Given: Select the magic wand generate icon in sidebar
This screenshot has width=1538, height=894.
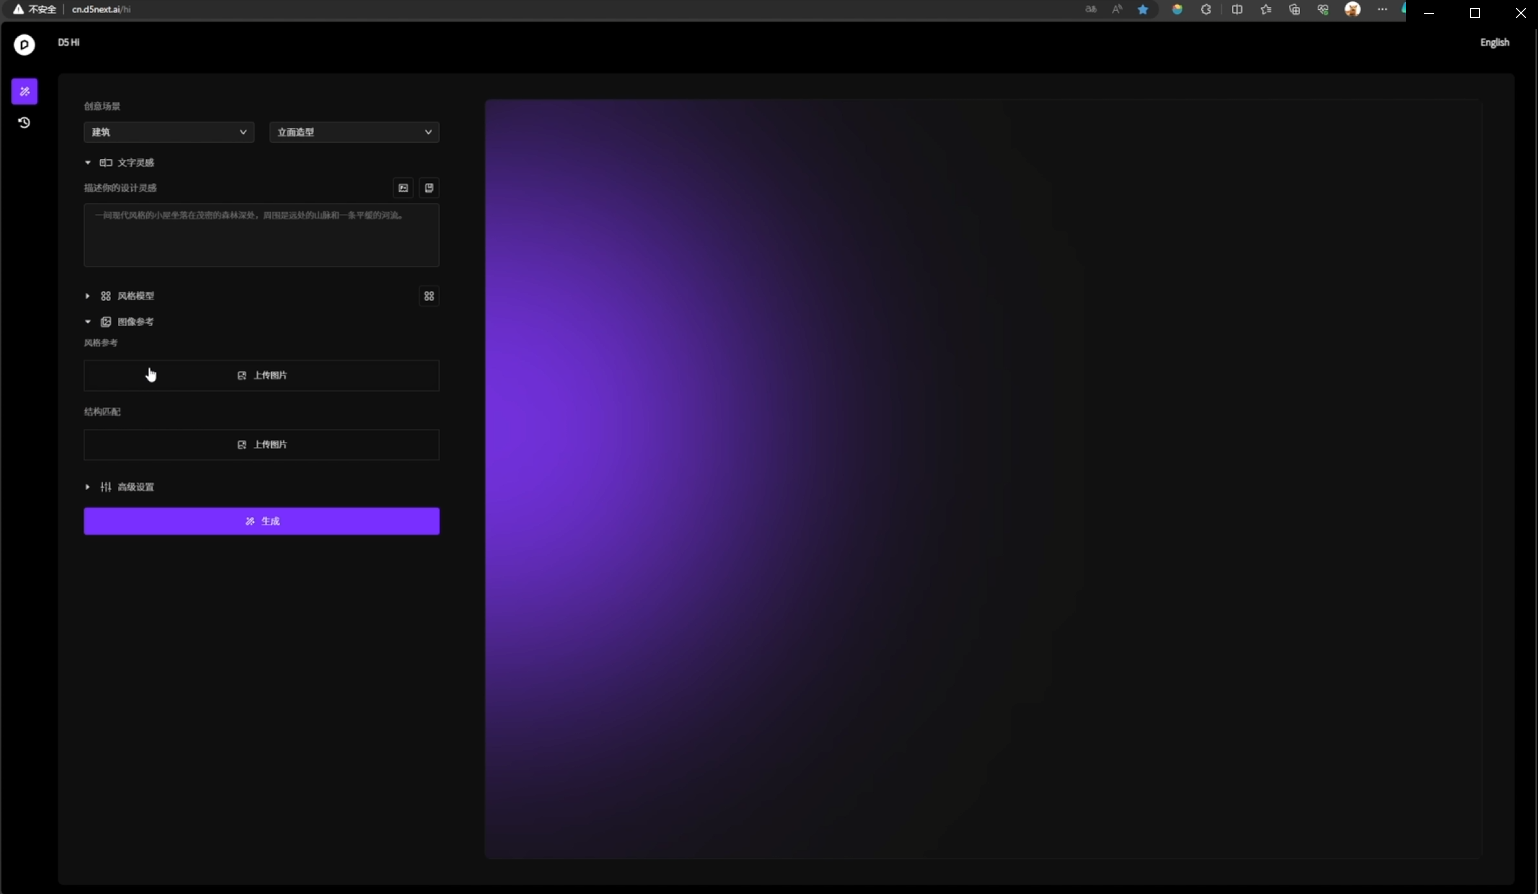Looking at the screenshot, I should point(24,91).
